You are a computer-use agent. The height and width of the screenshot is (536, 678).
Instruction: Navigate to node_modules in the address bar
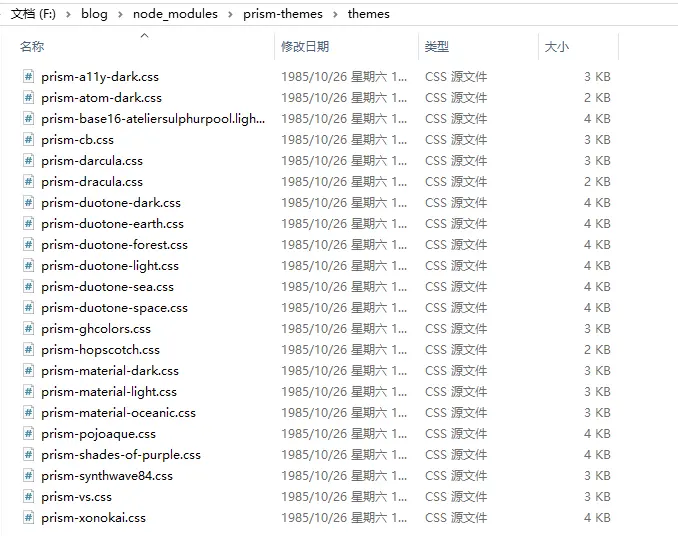click(175, 14)
